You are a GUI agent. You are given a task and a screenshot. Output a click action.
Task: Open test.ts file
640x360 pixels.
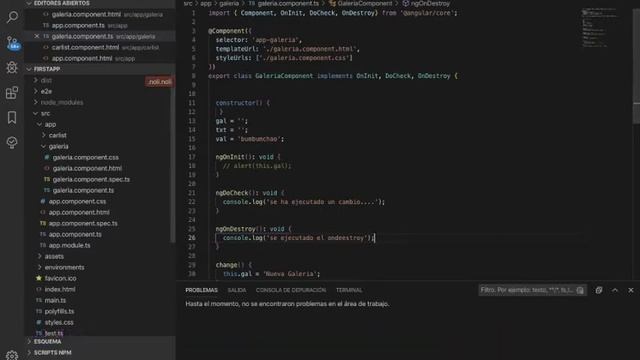[54, 333]
